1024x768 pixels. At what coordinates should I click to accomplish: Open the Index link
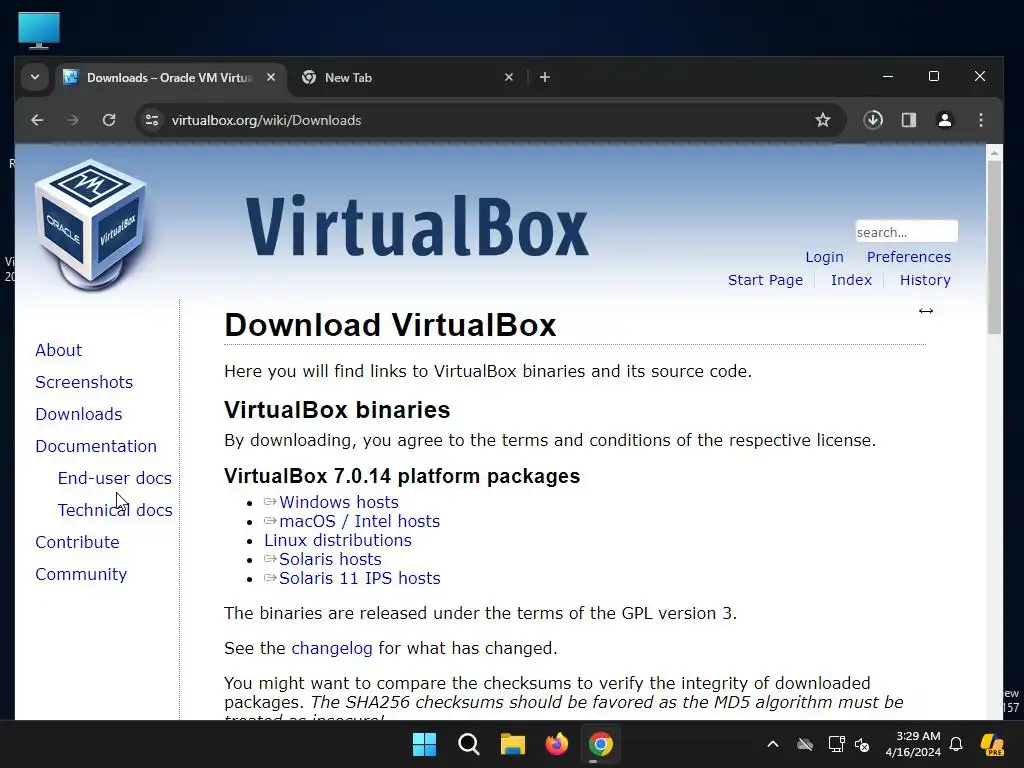[x=851, y=280]
